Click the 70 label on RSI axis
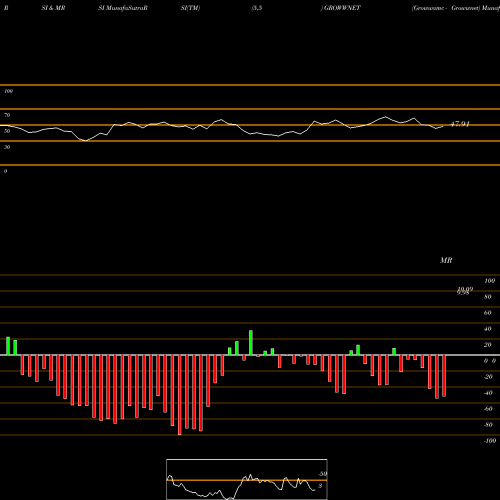500x500 pixels. pyautogui.click(x=7, y=115)
